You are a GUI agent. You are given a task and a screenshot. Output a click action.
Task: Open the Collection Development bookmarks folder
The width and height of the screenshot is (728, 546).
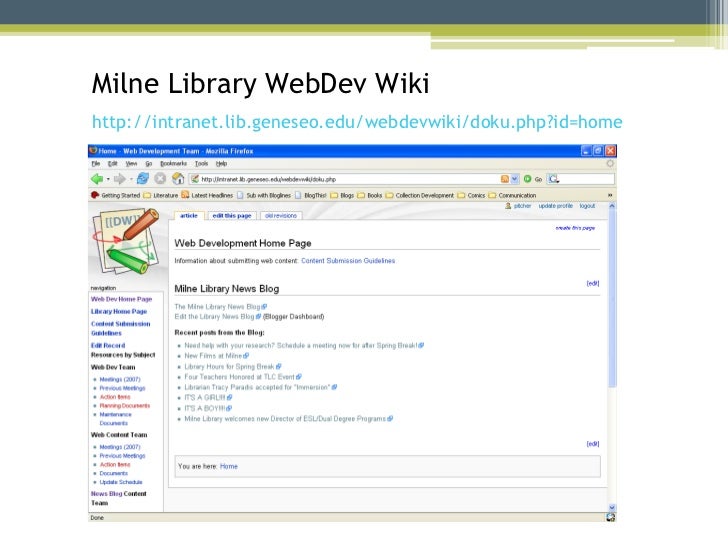point(420,195)
